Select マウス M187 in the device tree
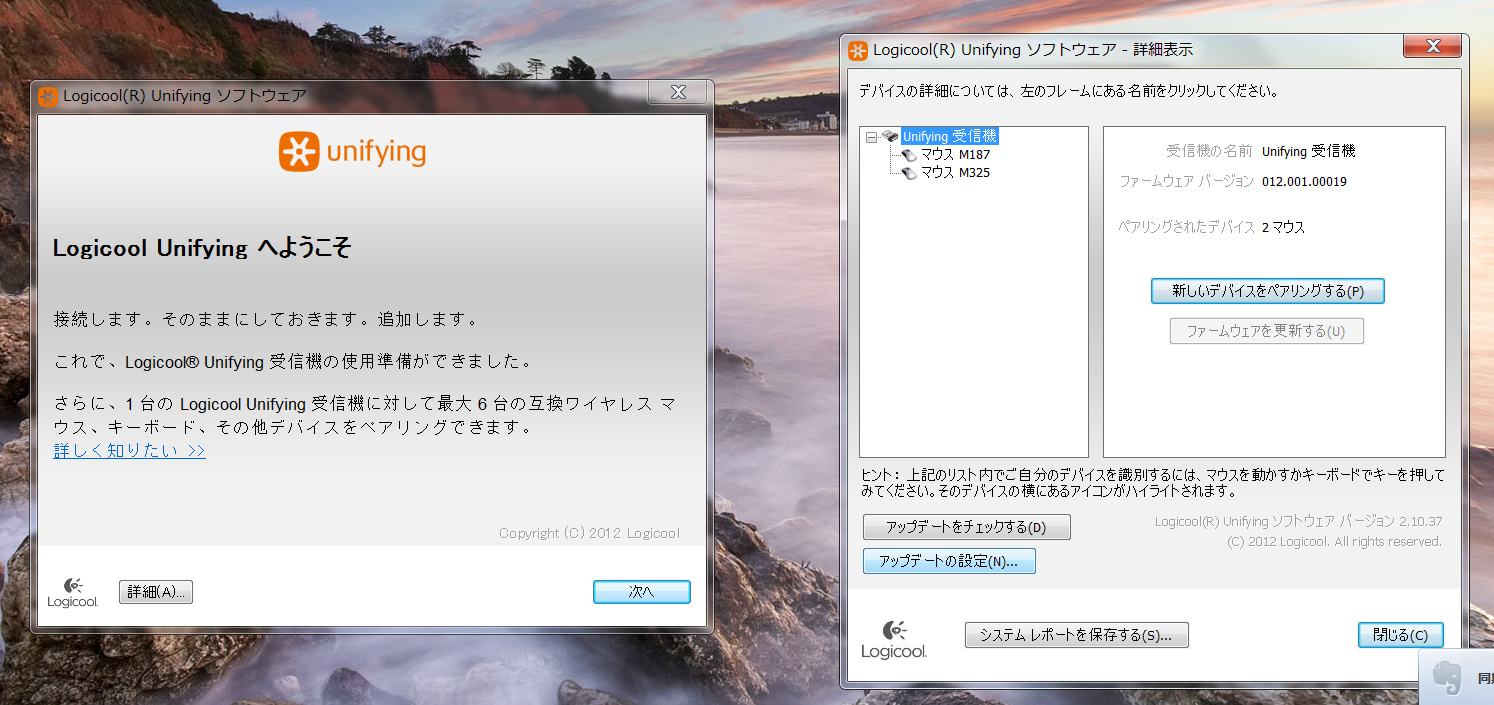 pos(955,155)
